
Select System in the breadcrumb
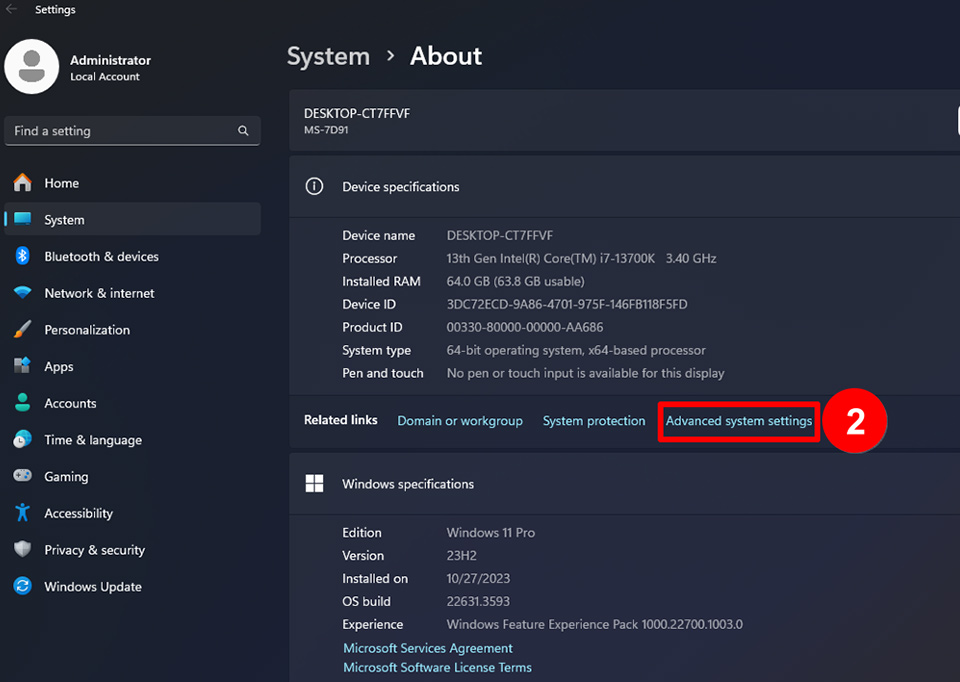pos(328,56)
